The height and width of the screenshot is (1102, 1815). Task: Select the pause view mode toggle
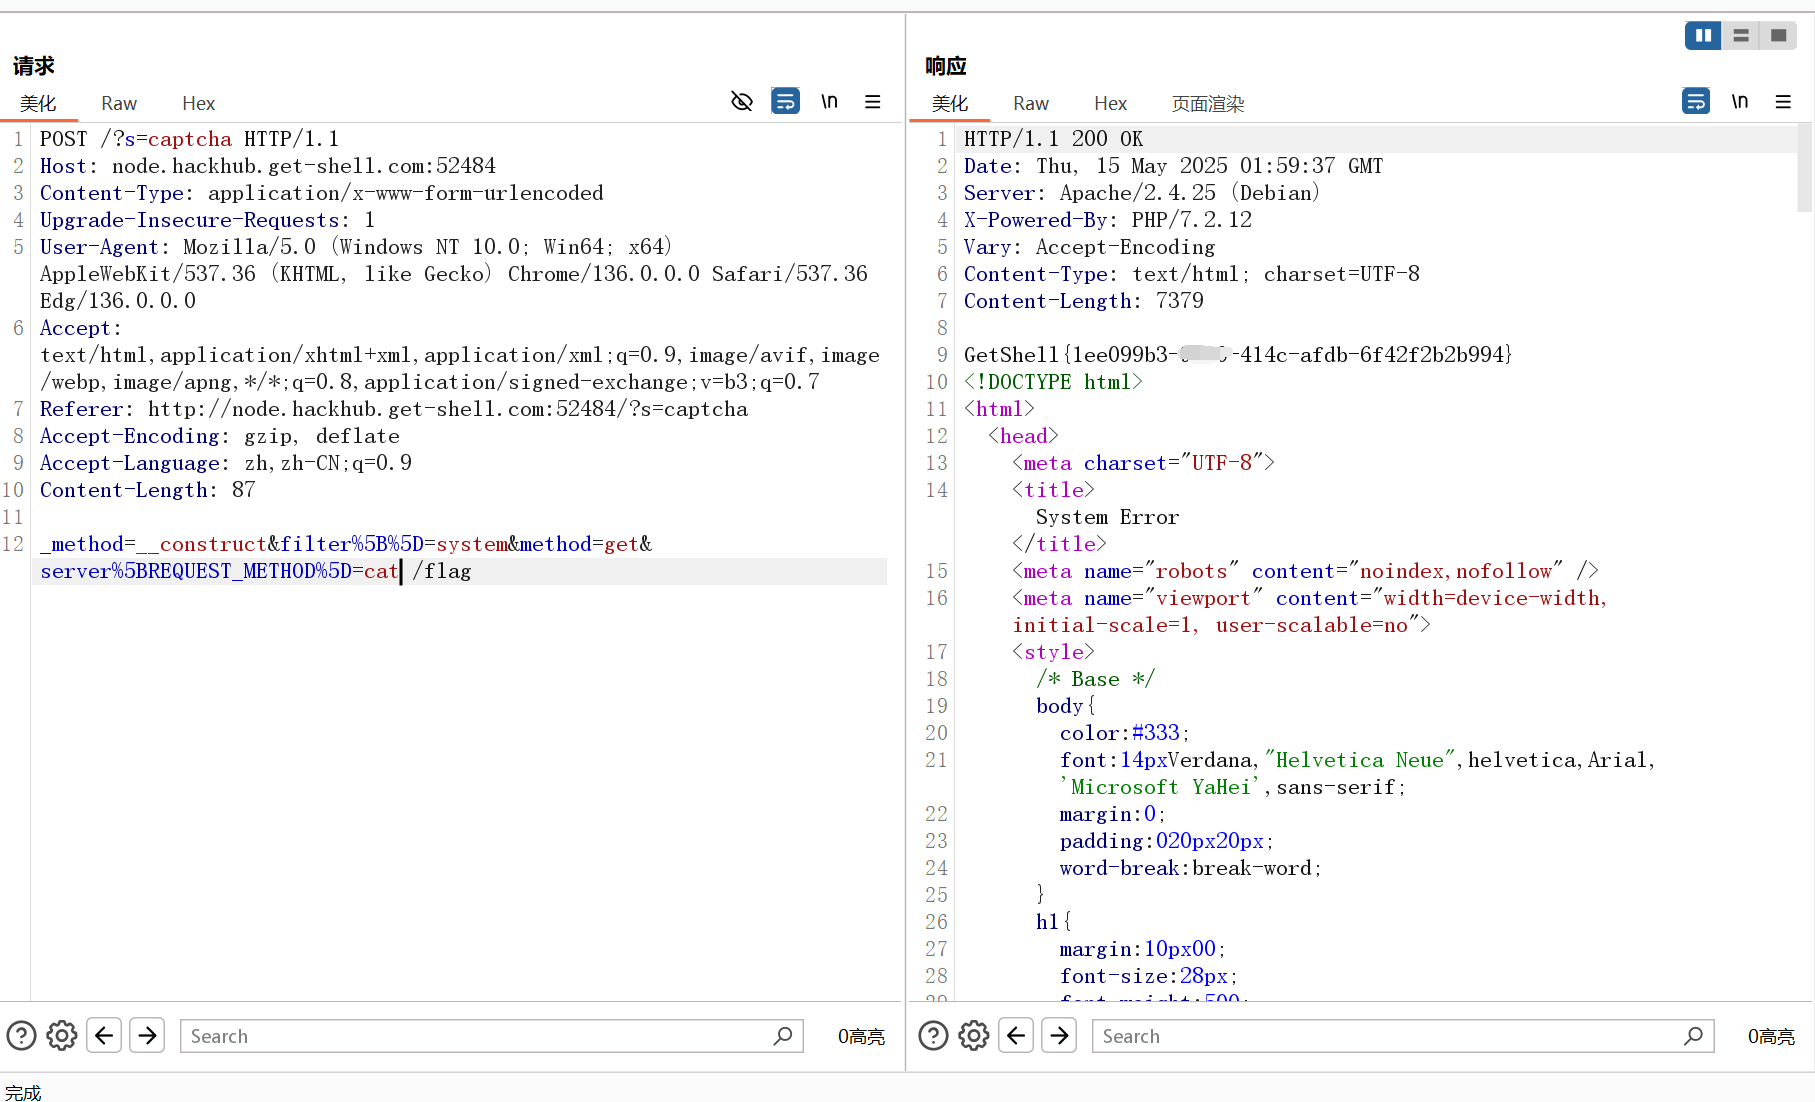1703,35
